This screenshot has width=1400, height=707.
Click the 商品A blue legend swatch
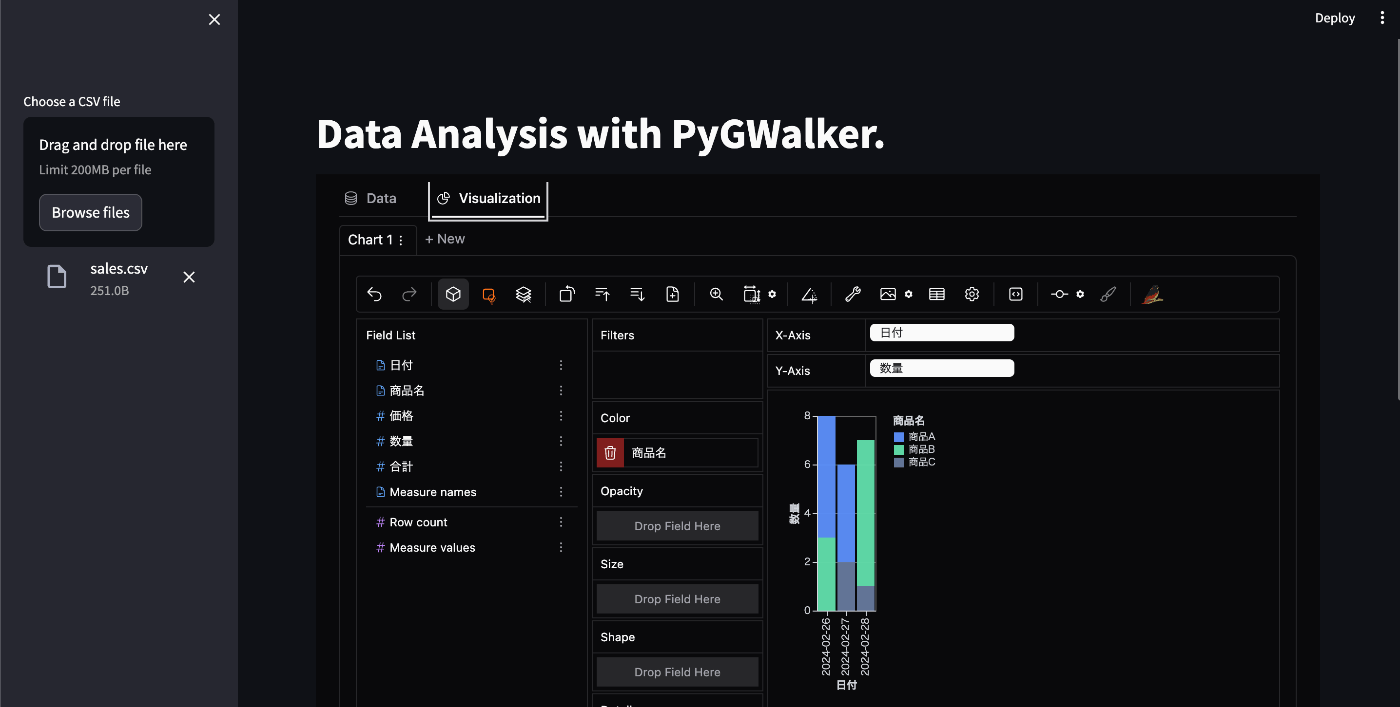click(899, 437)
